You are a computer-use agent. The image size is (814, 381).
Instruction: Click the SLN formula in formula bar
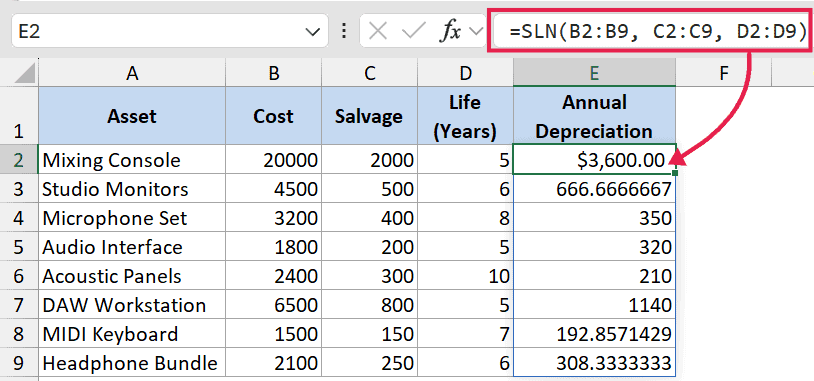point(658,32)
